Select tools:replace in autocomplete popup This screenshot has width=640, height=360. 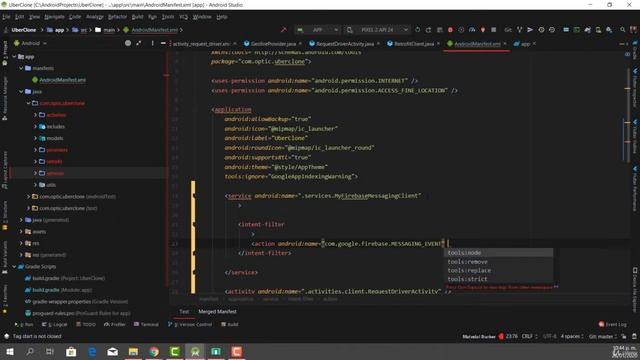click(x=498, y=270)
